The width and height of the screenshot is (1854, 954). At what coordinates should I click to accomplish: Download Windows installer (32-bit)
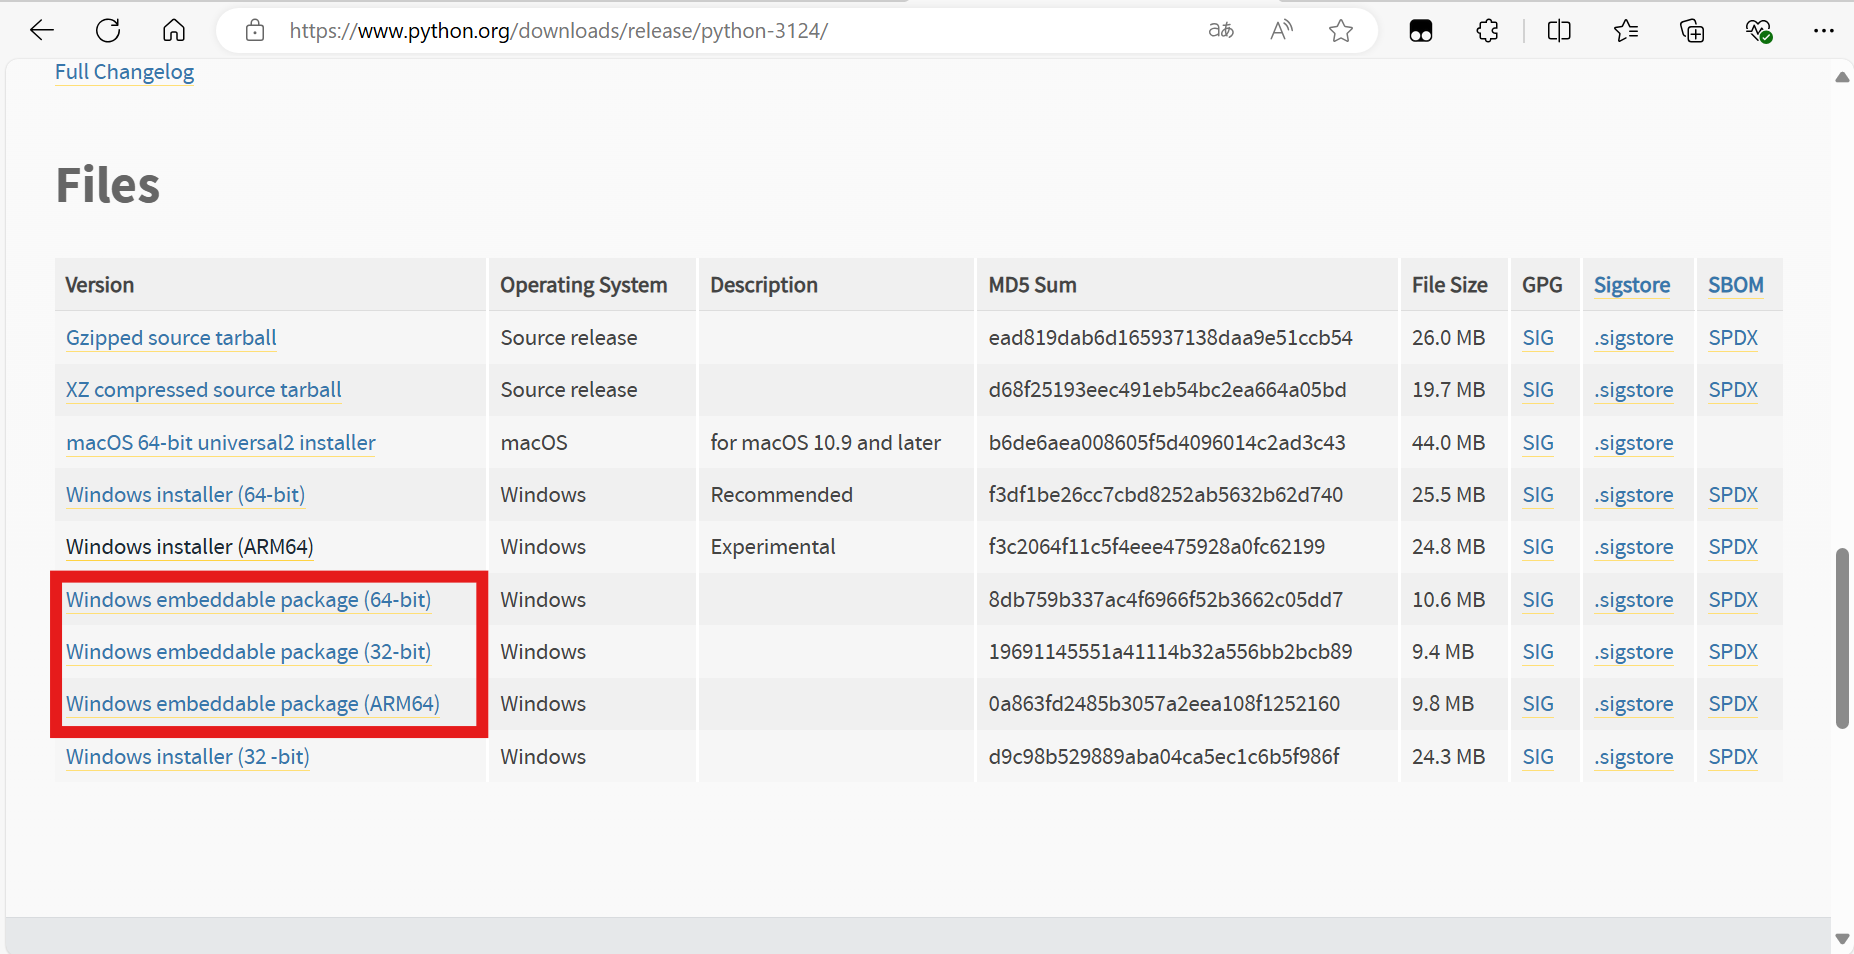(187, 757)
